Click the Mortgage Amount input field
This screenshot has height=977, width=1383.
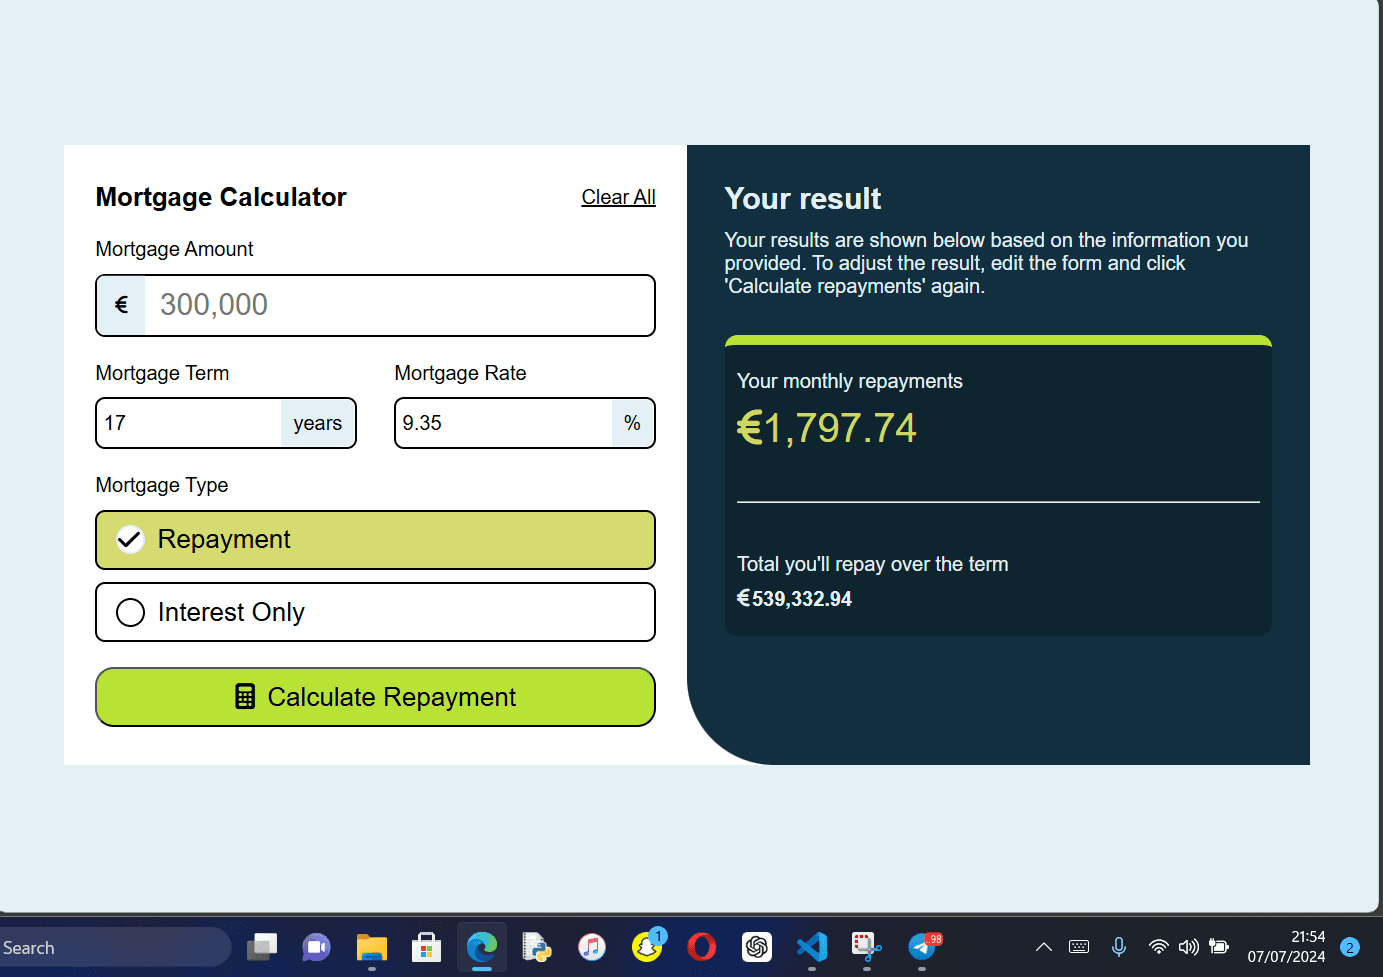pyautogui.click(x=400, y=305)
